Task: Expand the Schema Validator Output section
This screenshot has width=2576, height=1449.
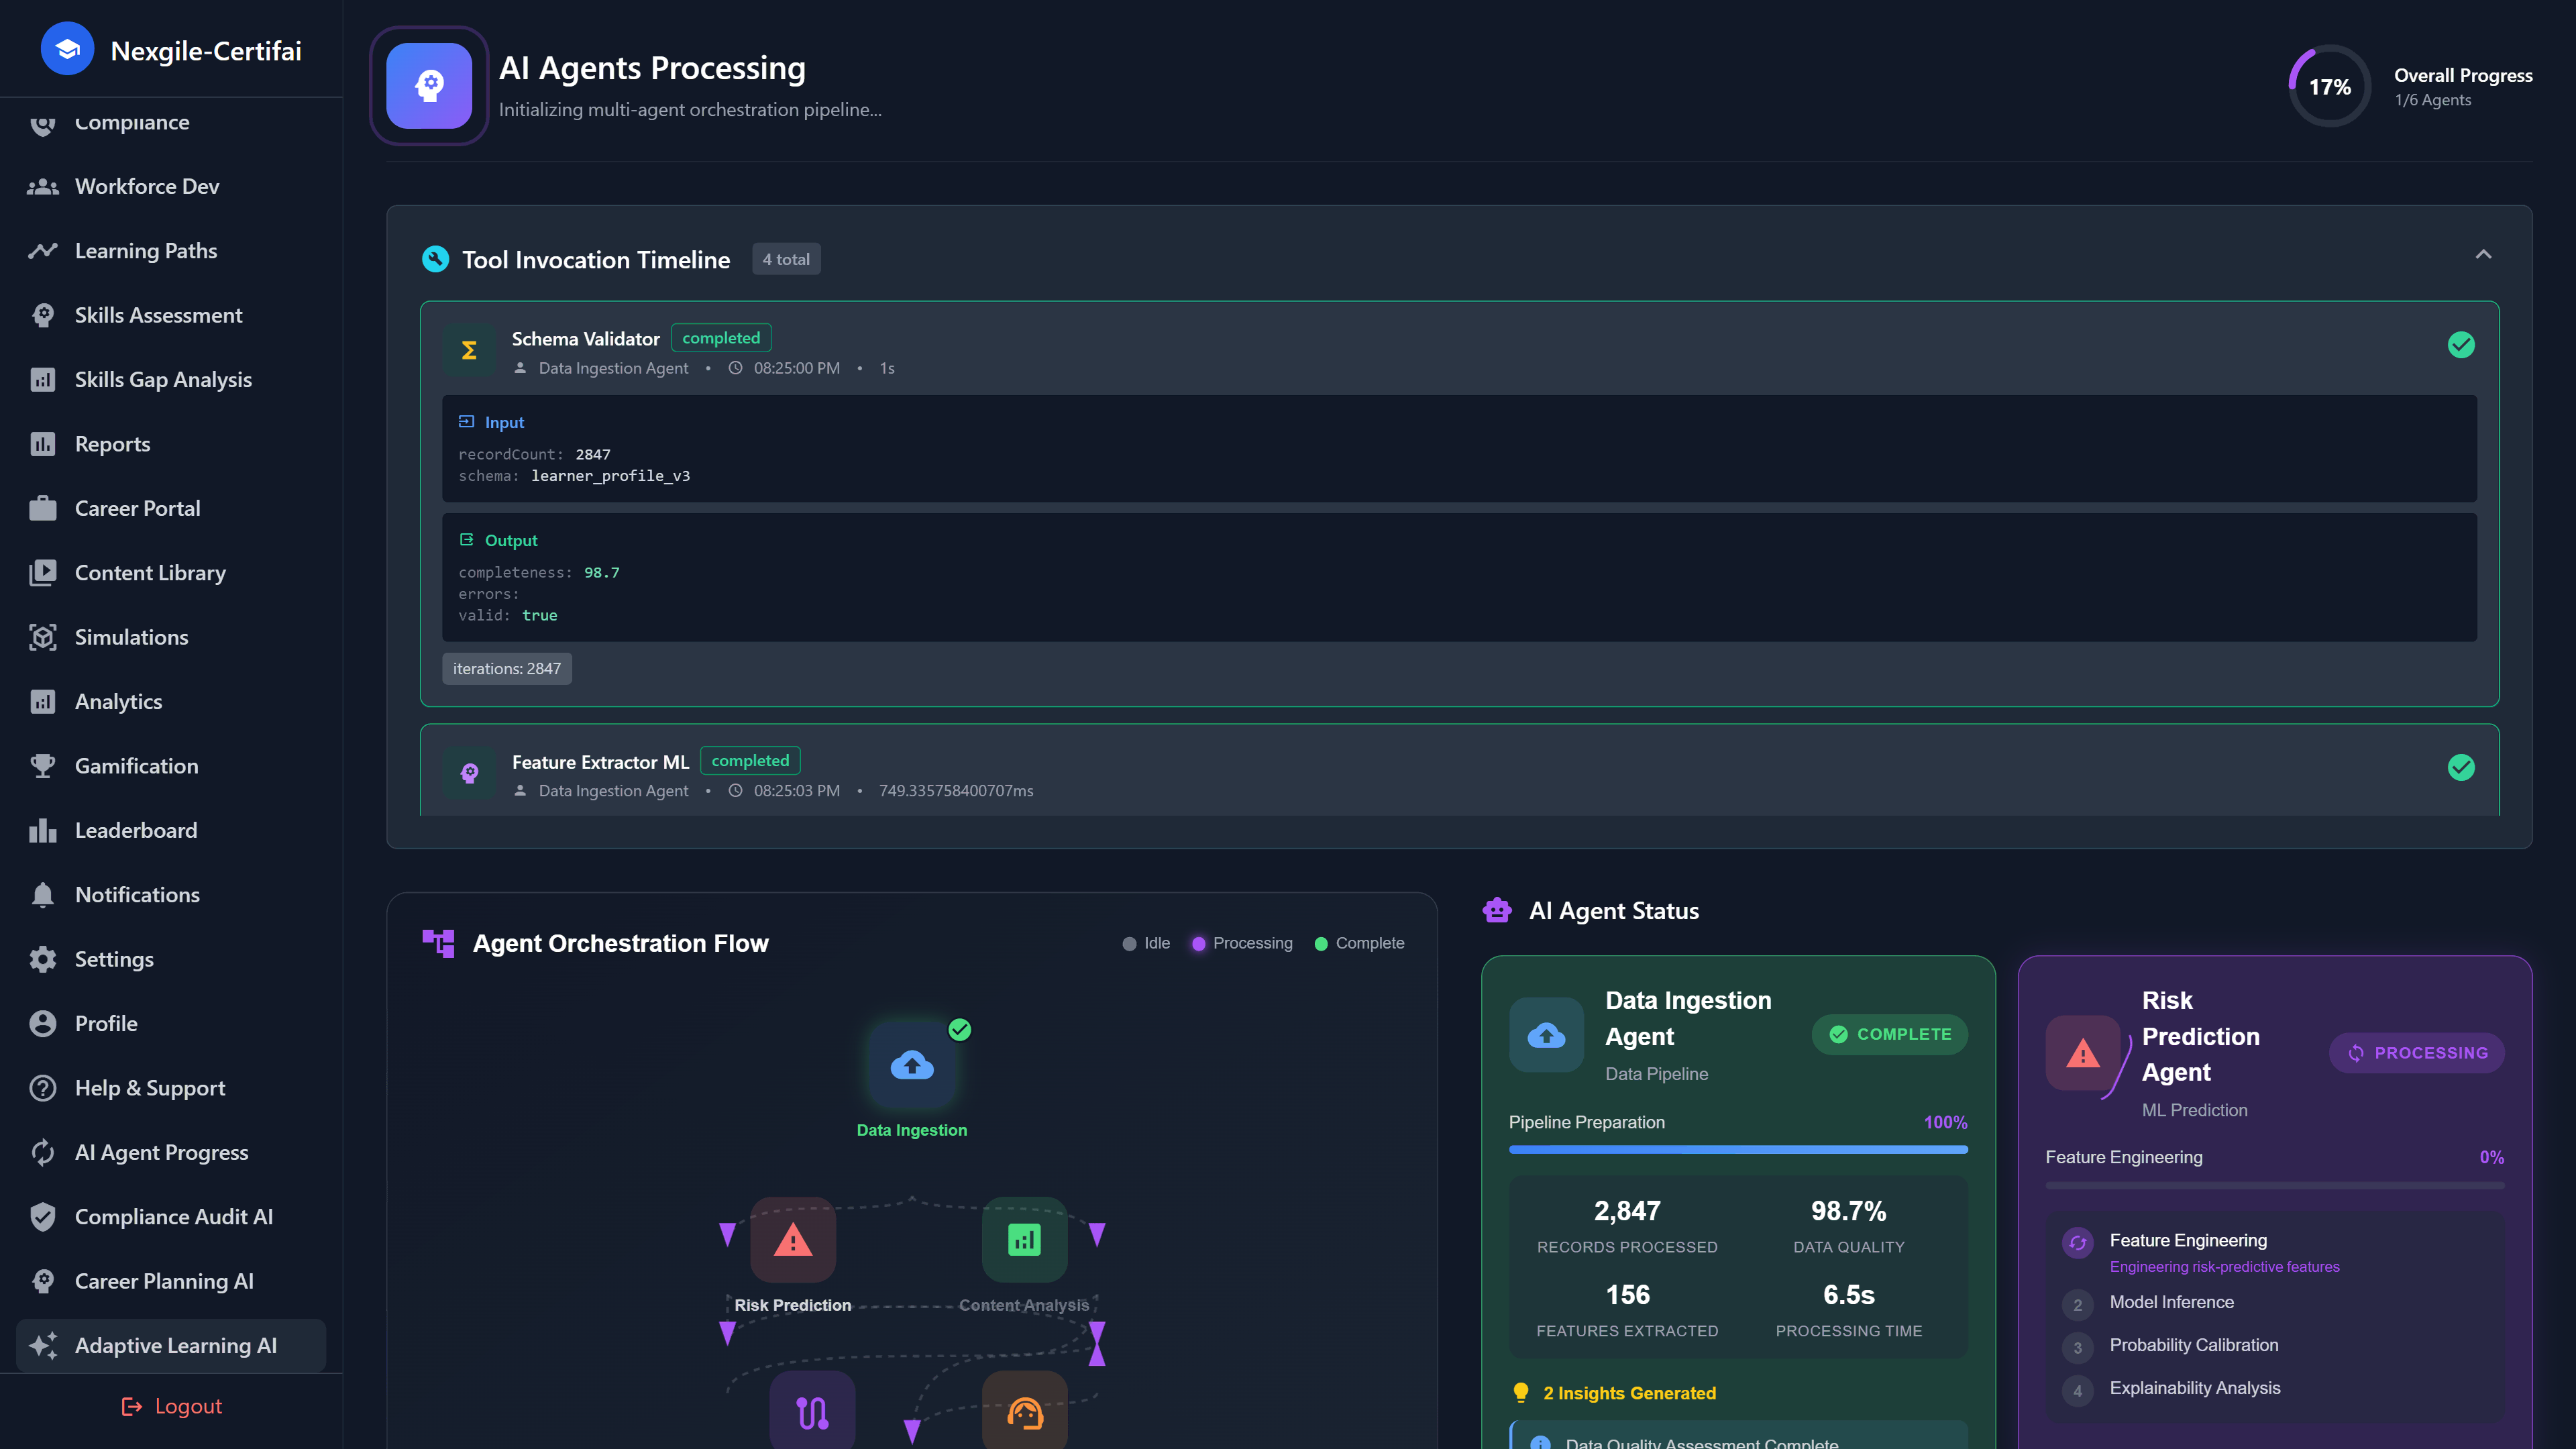Action: (x=511, y=540)
